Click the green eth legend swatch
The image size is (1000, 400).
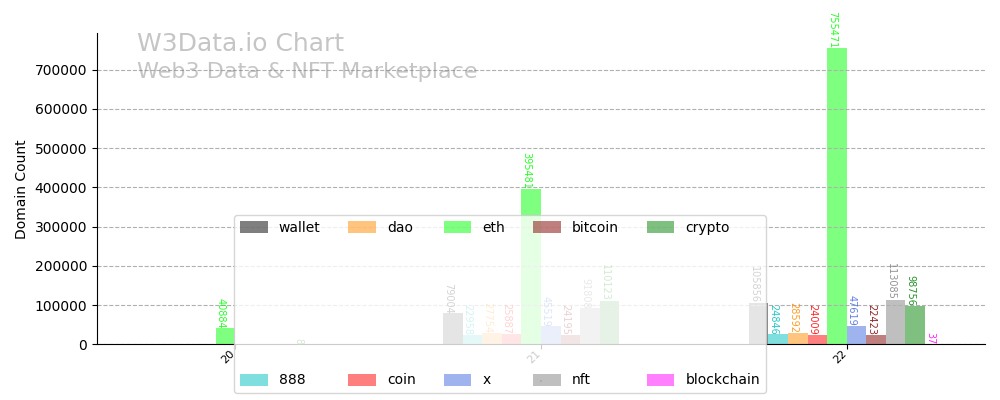pos(458,227)
